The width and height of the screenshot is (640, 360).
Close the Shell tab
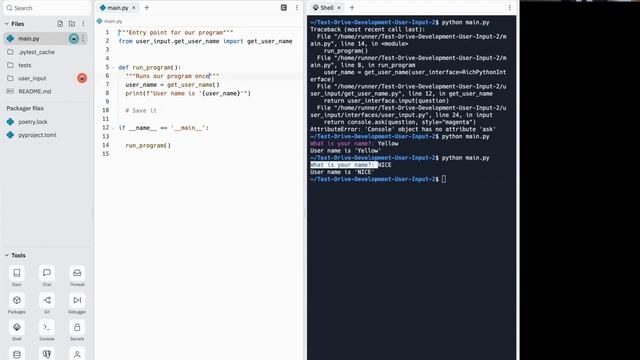[339, 8]
